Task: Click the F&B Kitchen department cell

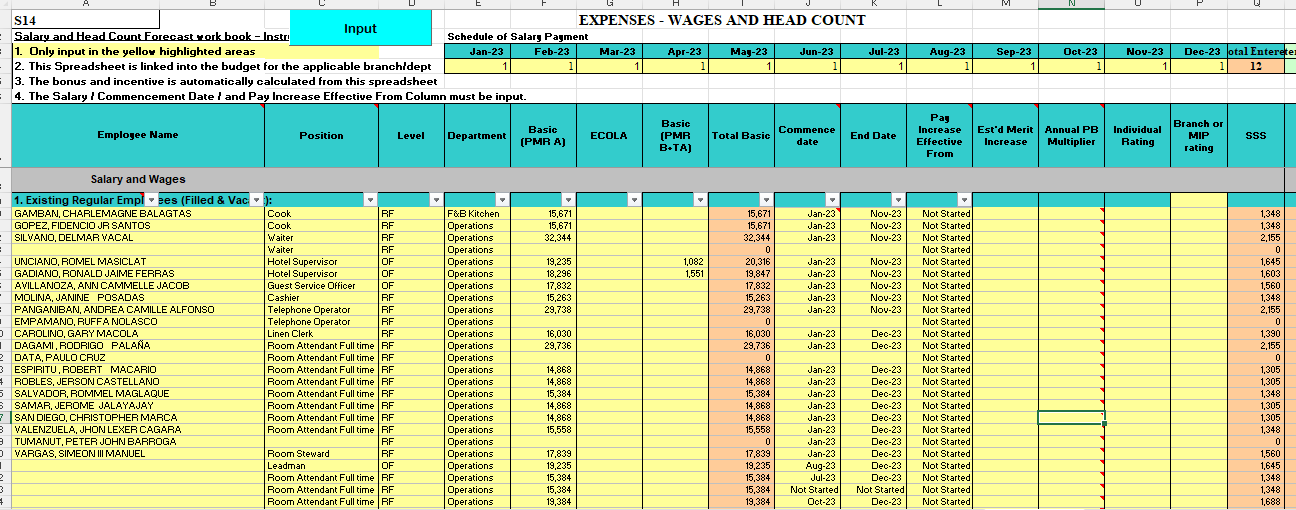Action: pyautogui.click(x=477, y=214)
